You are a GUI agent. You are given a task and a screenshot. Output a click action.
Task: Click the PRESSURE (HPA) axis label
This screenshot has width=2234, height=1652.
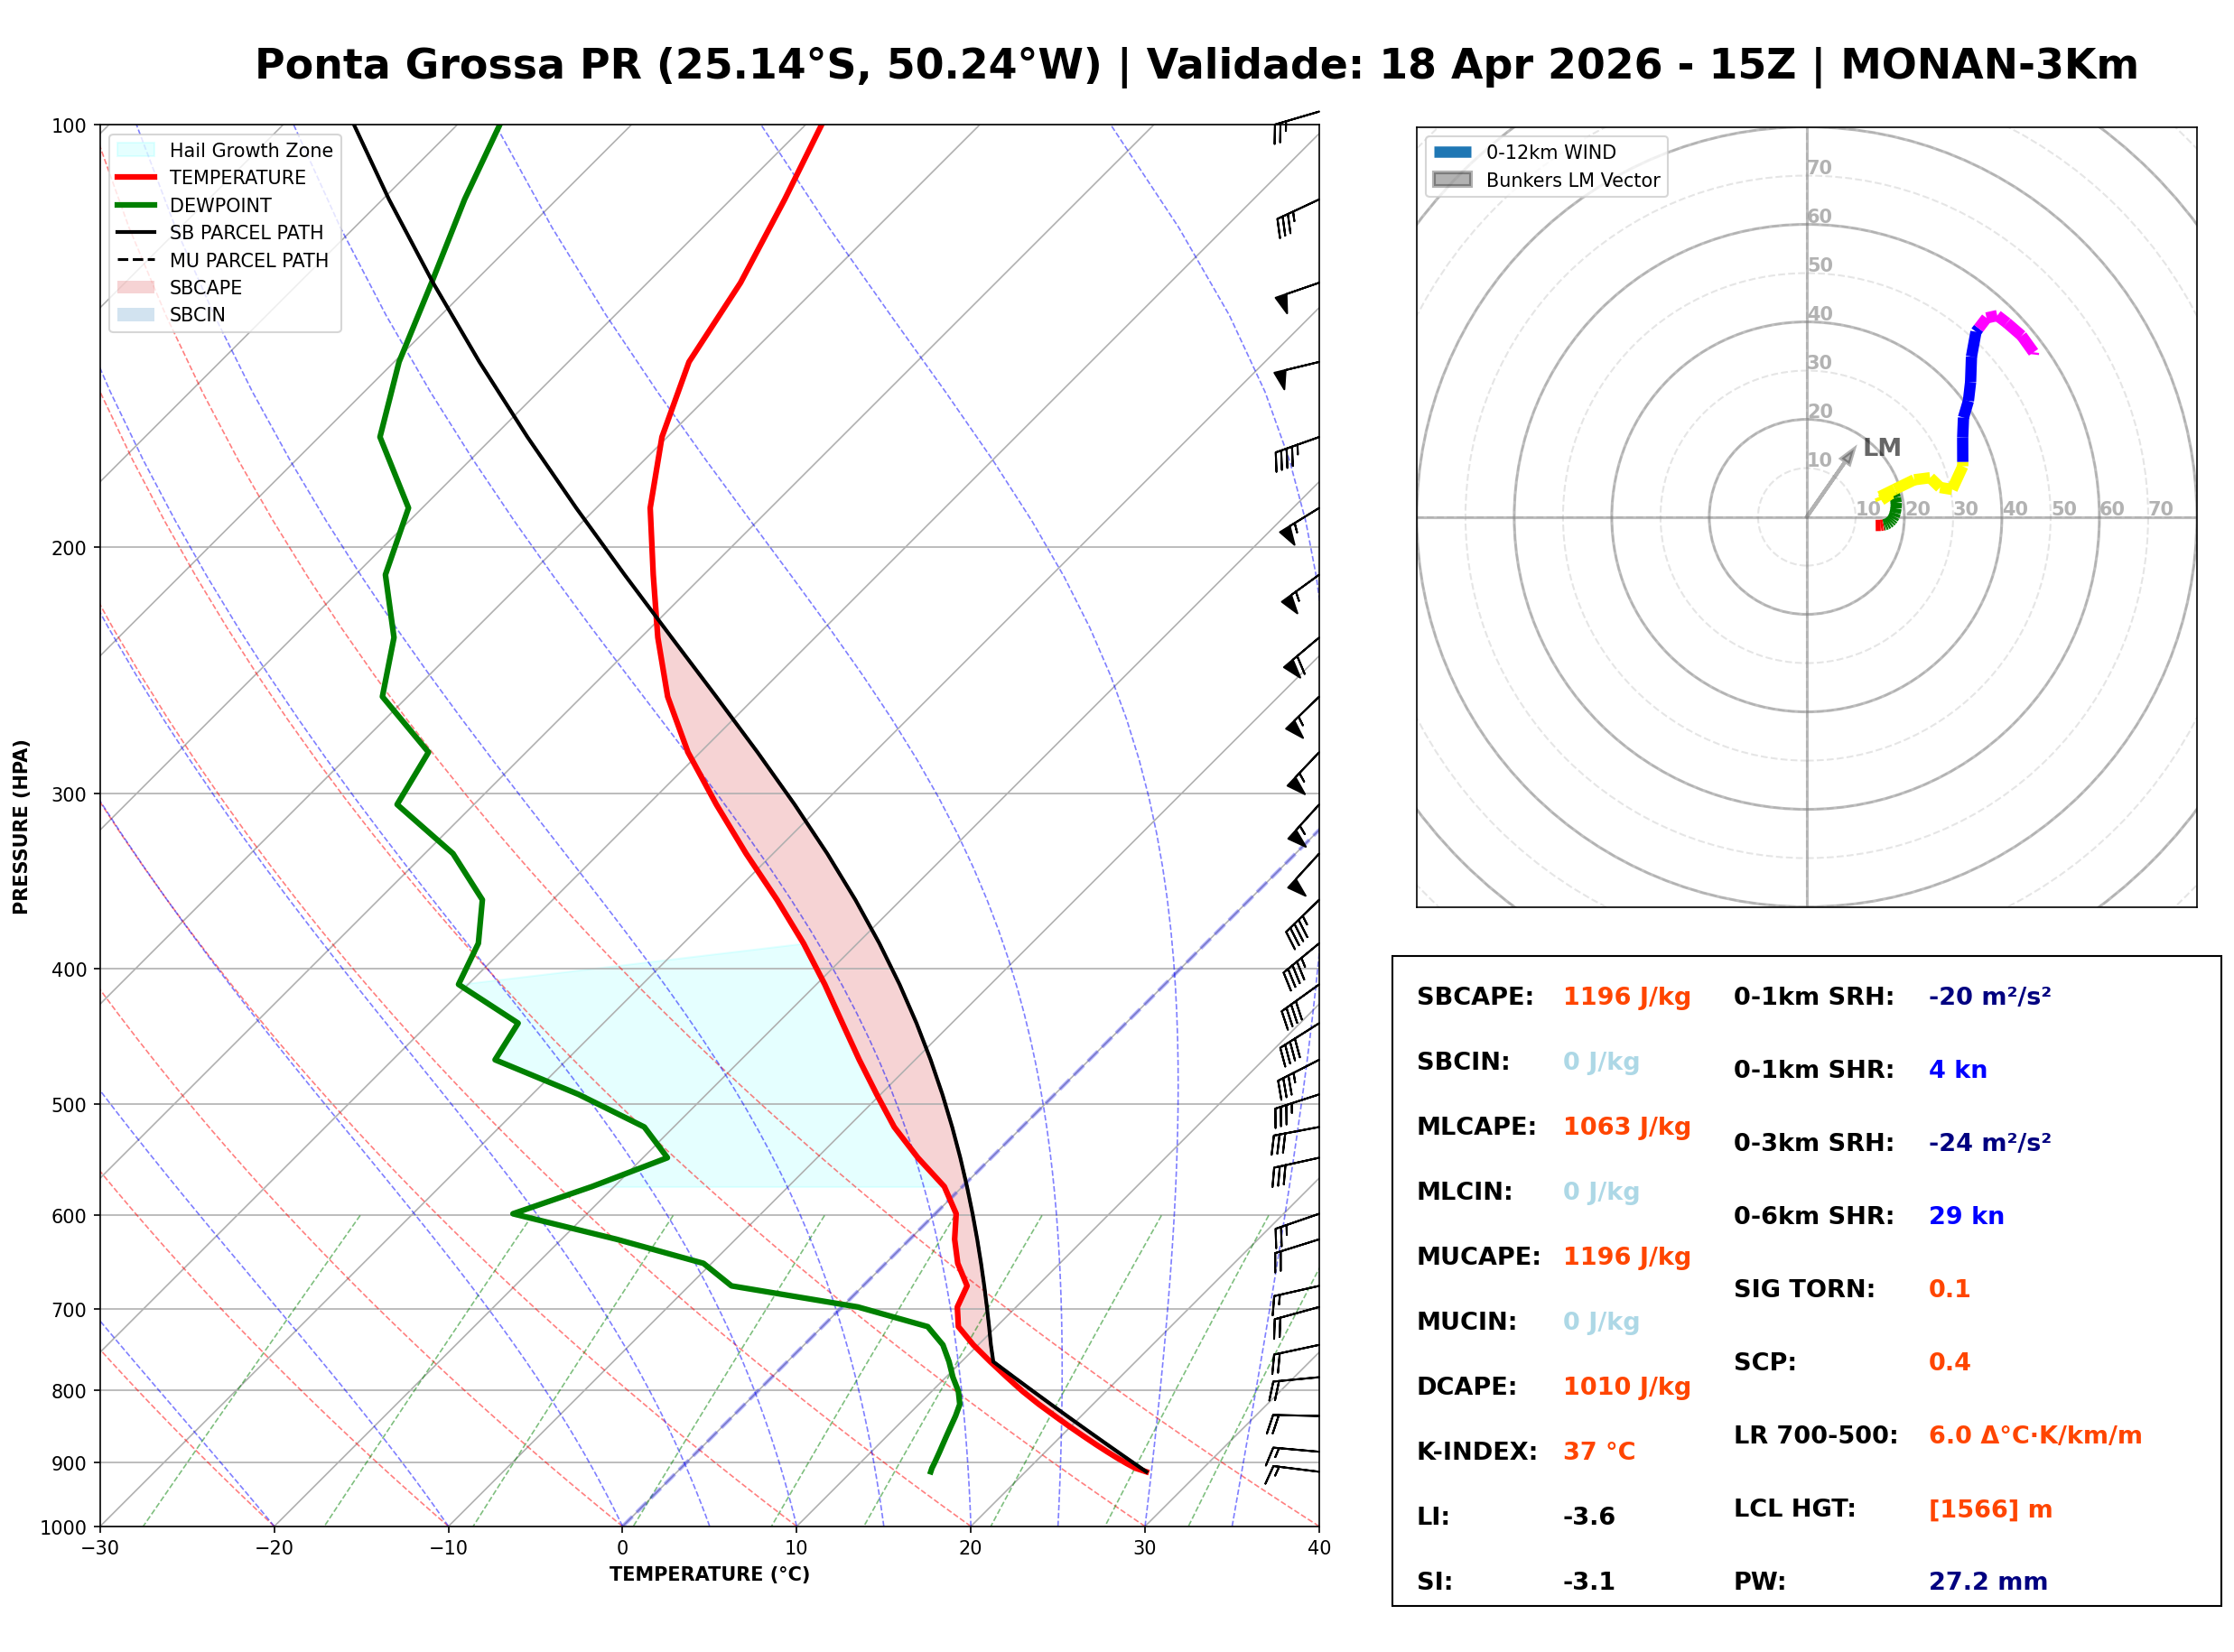tap(21, 827)
